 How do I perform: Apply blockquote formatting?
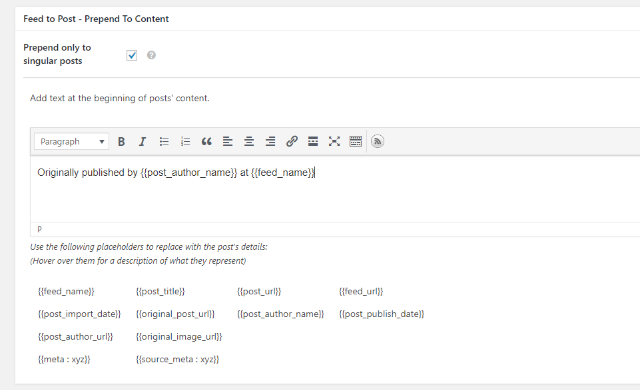[x=207, y=142]
